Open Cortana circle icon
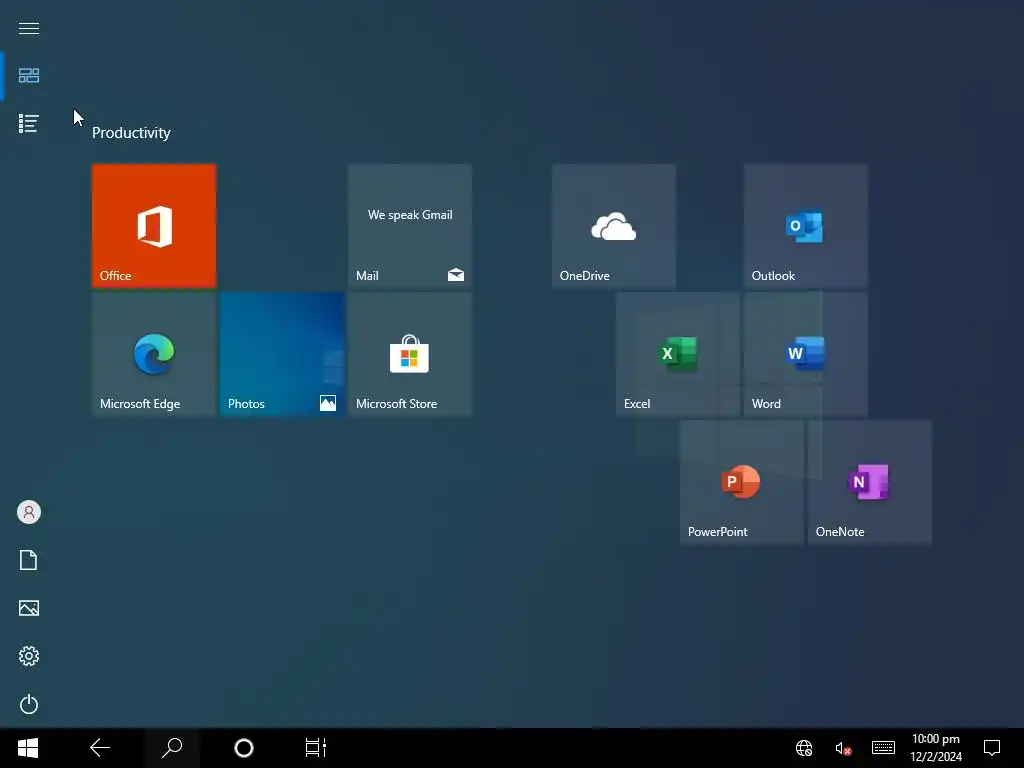The image size is (1024, 768). click(x=244, y=748)
